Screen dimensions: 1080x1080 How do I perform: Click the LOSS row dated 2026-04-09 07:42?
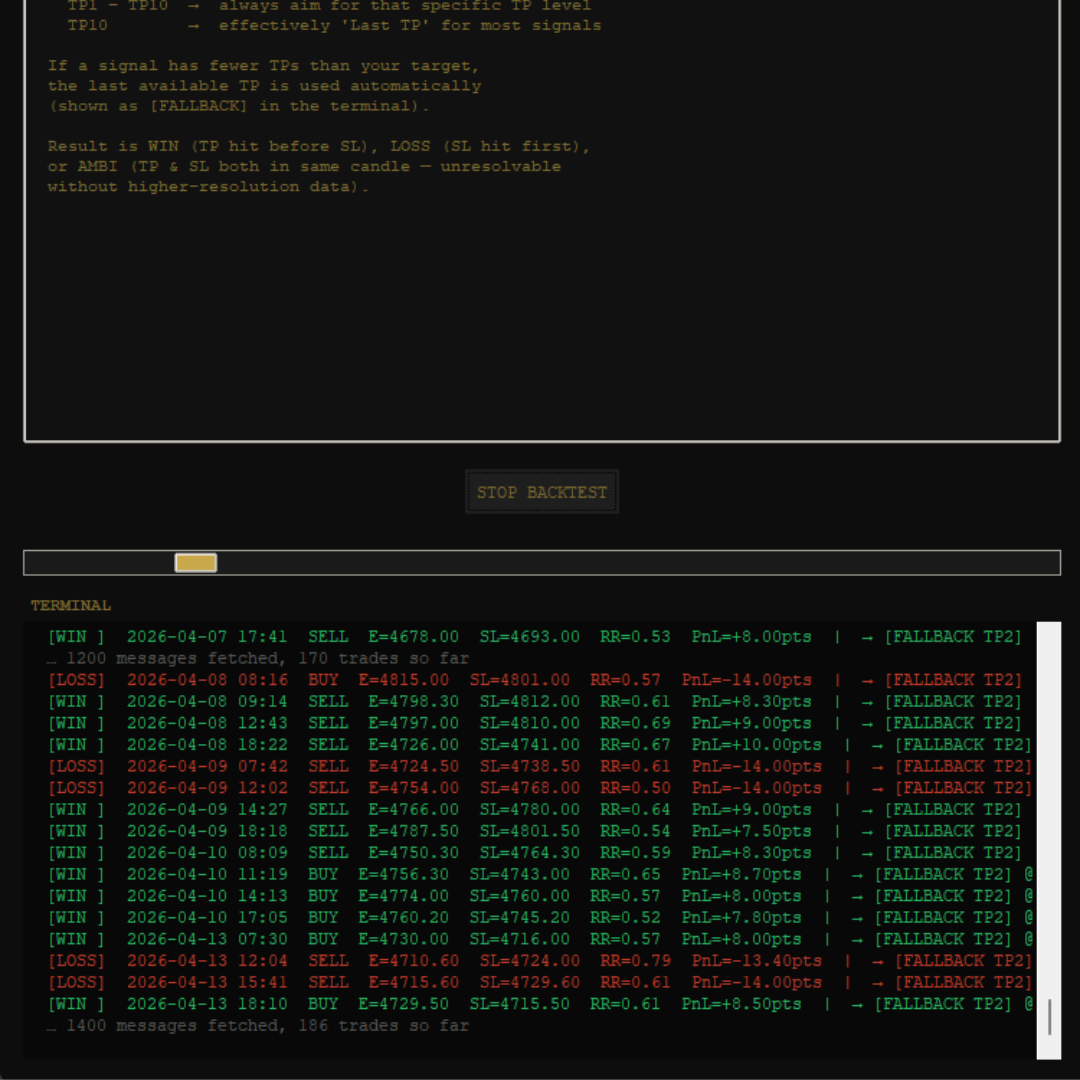539,766
